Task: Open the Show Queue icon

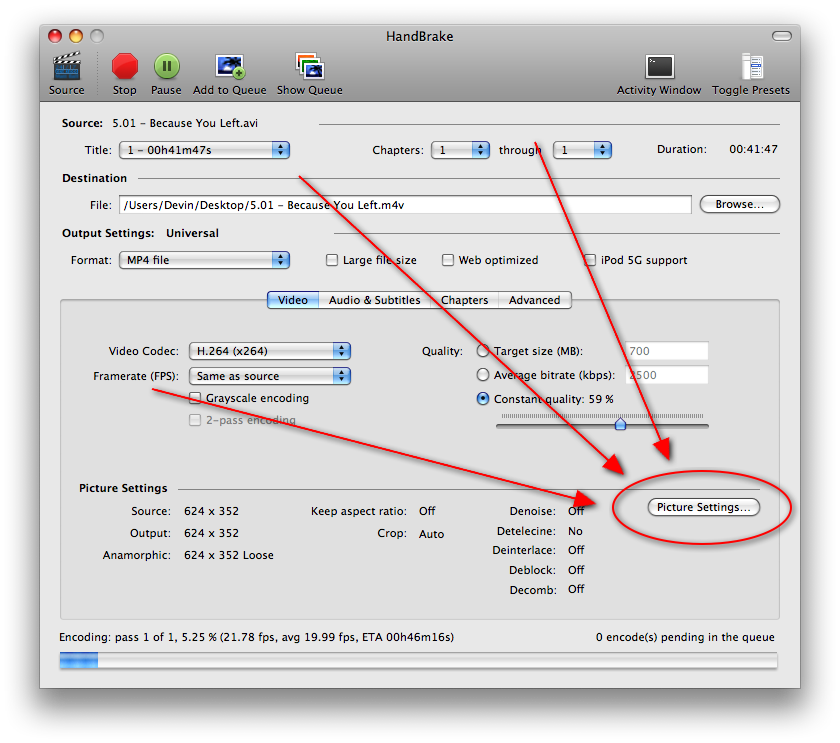Action: coord(310,66)
